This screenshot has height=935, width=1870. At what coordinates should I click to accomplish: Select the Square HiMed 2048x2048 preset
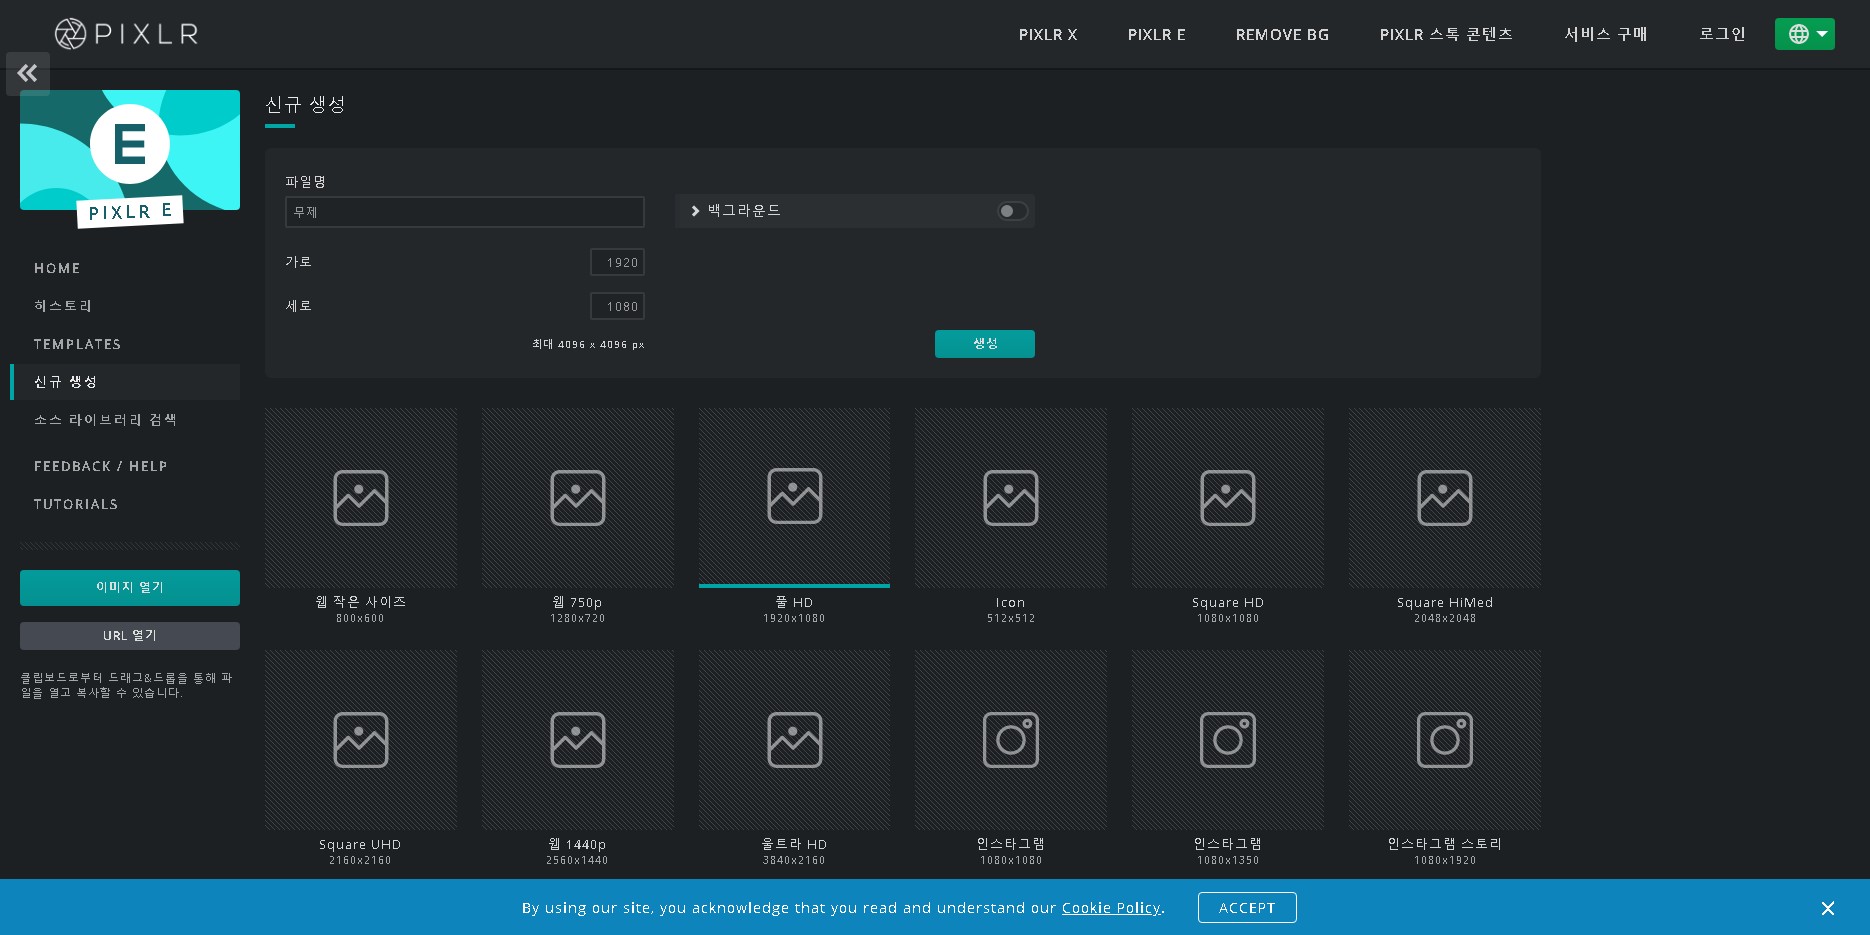[x=1445, y=516]
